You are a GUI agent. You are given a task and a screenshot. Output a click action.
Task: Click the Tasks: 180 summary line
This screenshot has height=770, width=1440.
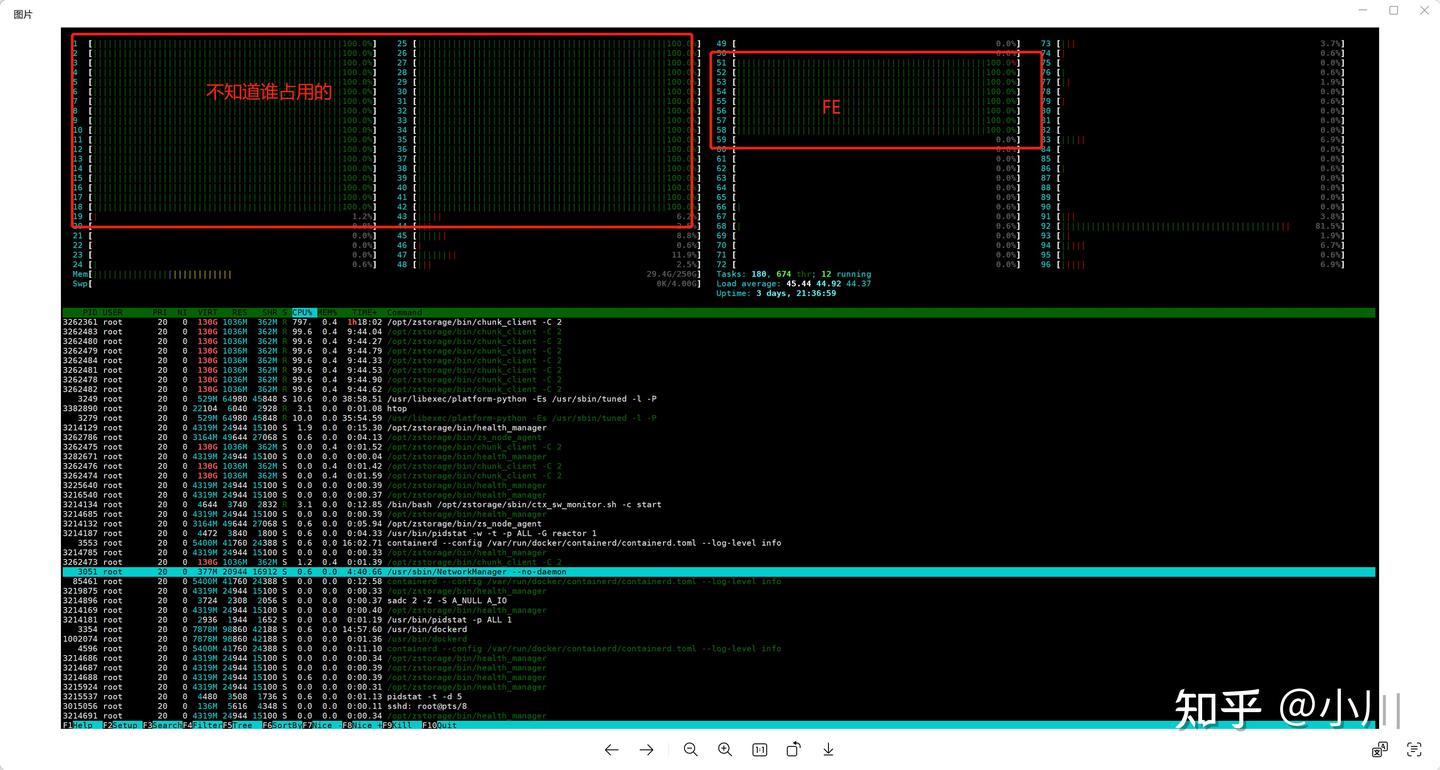(x=794, y=274)
